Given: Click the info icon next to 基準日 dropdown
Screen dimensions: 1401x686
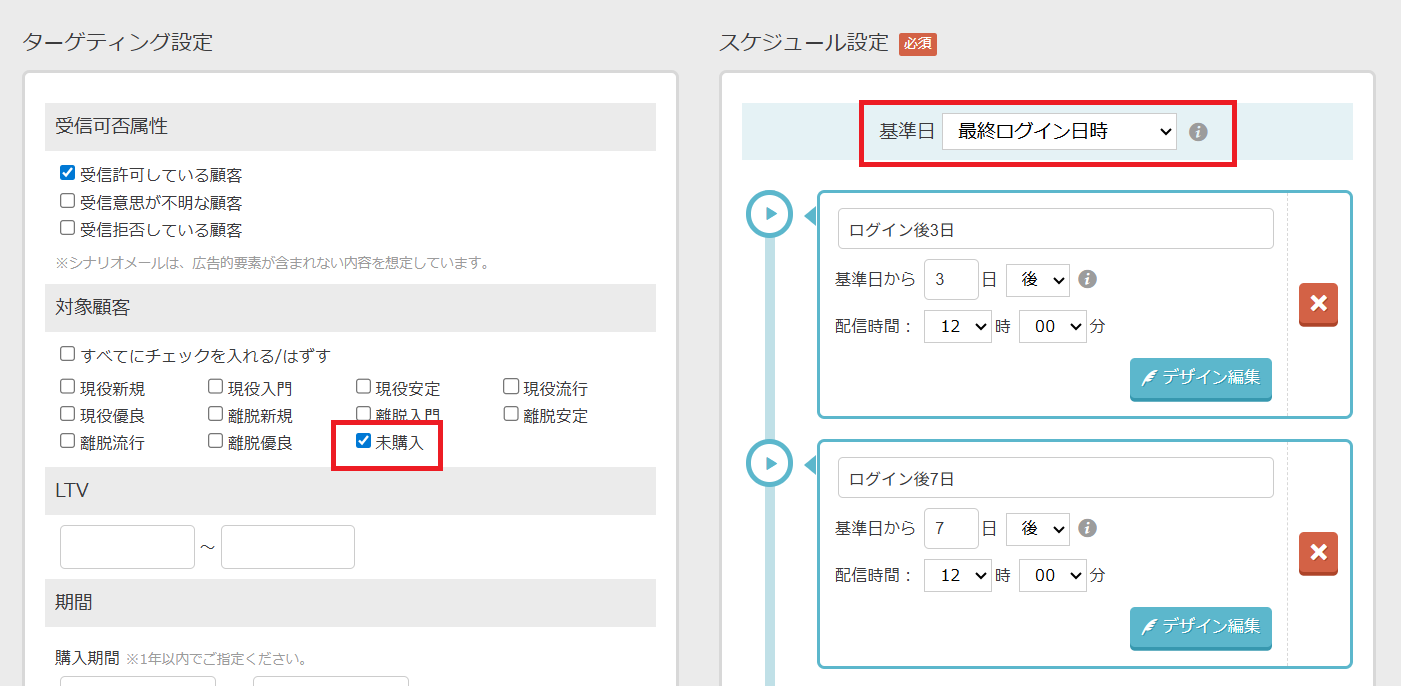Looking at the screenshot, I should click(x=1198, y=131).
